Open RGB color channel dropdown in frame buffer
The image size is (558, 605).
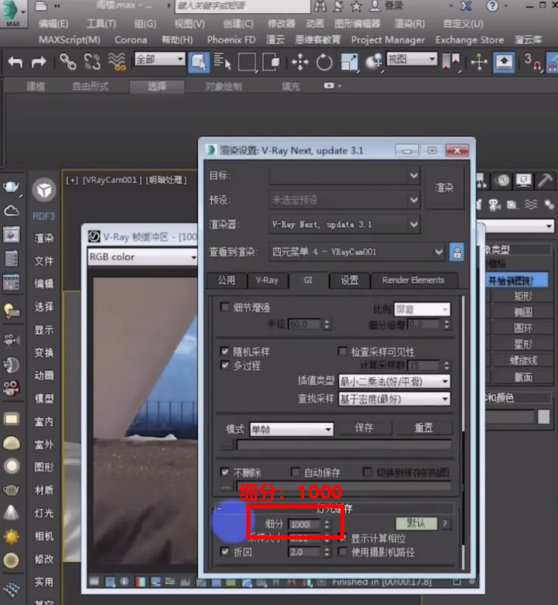coord(143,257)
